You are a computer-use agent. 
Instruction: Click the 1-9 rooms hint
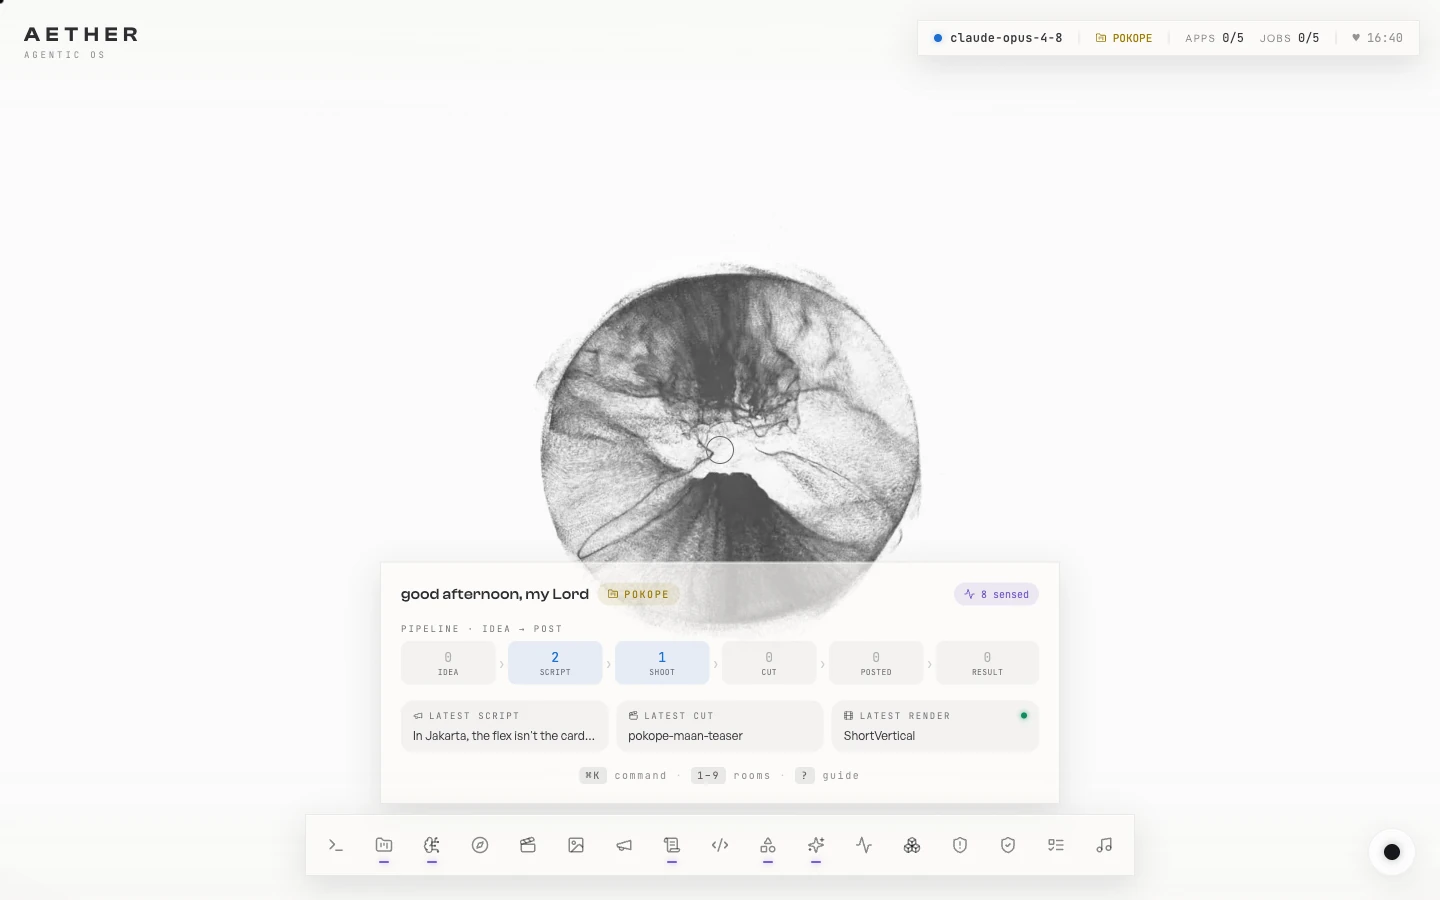pyautogui.click(x=731, y=775)
